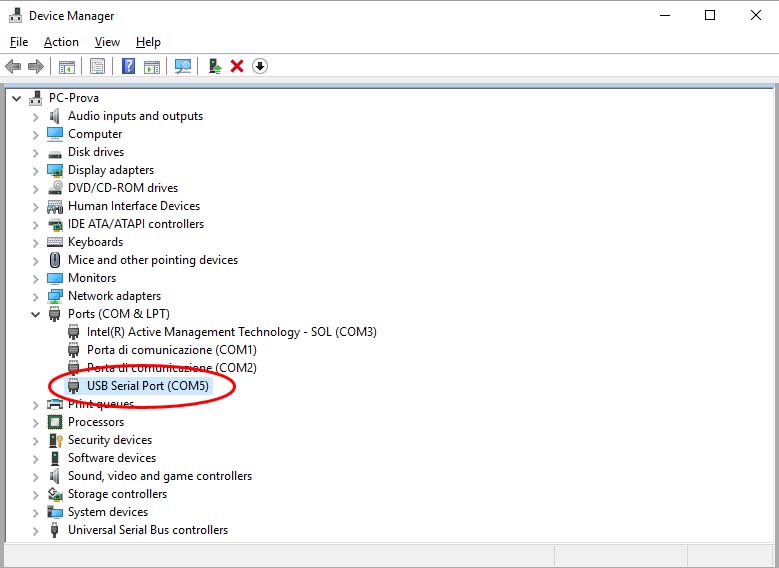The height and width of the screenshot is (568, 779).
Task: Expand the Display adapters chevron
Action: point(35,171)
